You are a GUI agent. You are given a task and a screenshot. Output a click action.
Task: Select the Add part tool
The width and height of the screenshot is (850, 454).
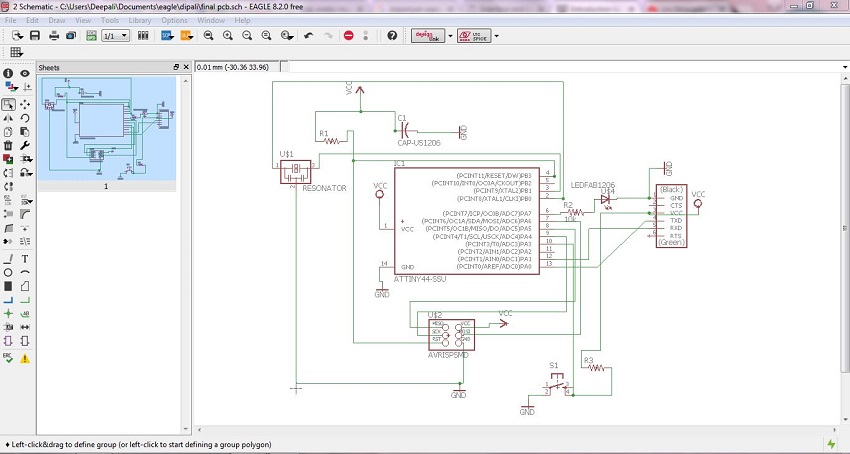coord(8,159)
